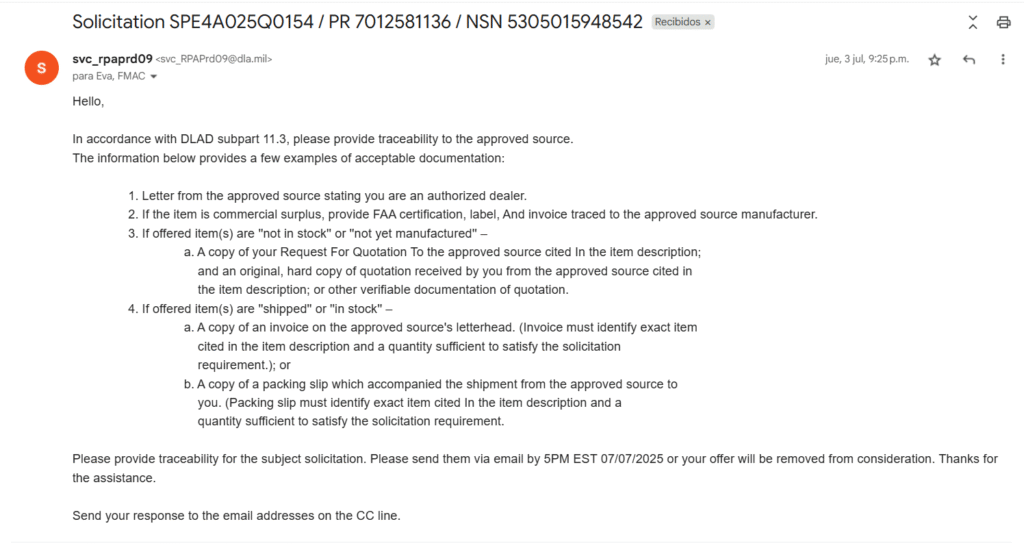Click the sentence mentioning DLAD subpart 11.3

(x=322, y=139)
